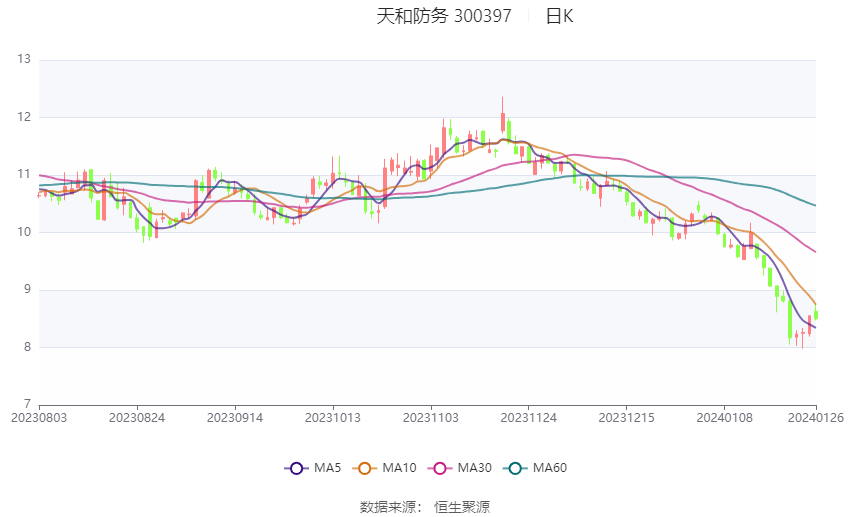Select the last green candlestick on 20240126
Image resolution: width=850 pixels, height=517 pixels.
[x=816, y=313]
